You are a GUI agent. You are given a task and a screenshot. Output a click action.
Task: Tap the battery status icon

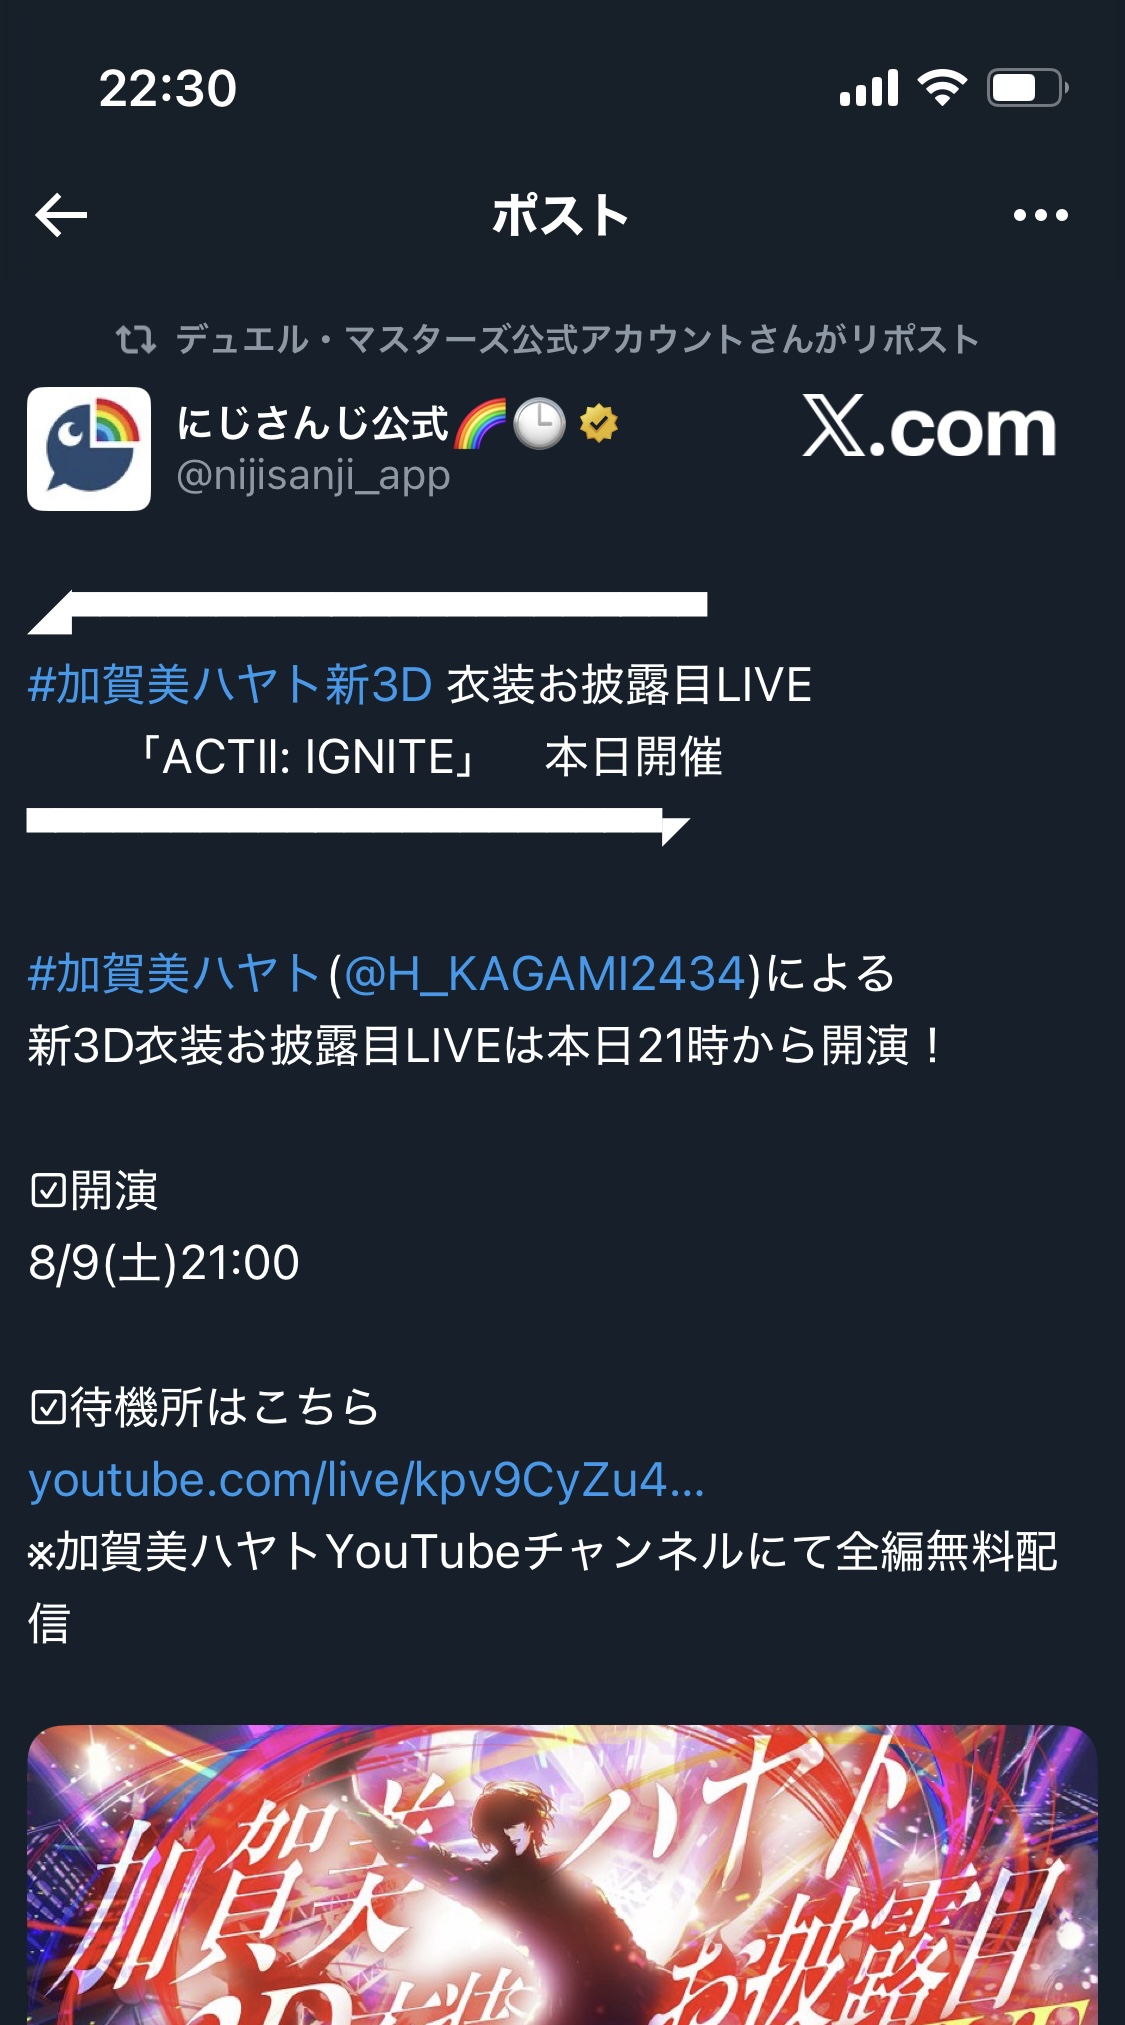(1027, 88)
